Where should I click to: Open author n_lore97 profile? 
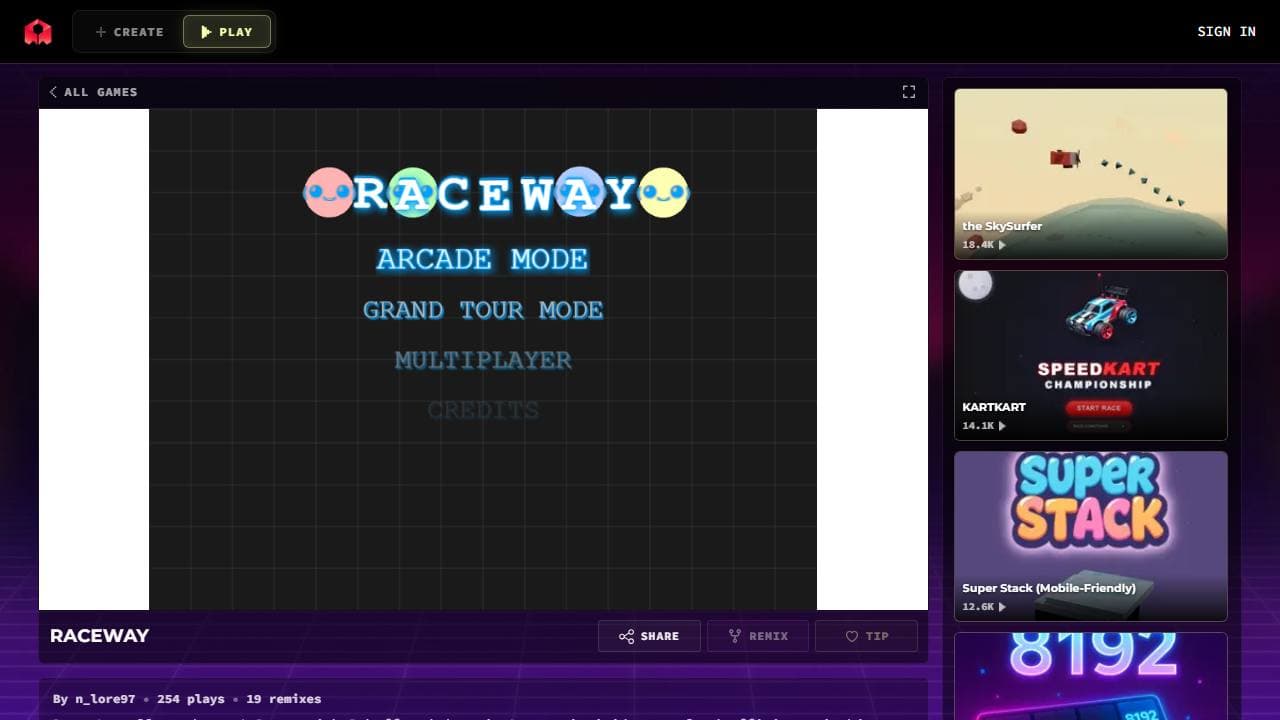(x=105, y=699)
